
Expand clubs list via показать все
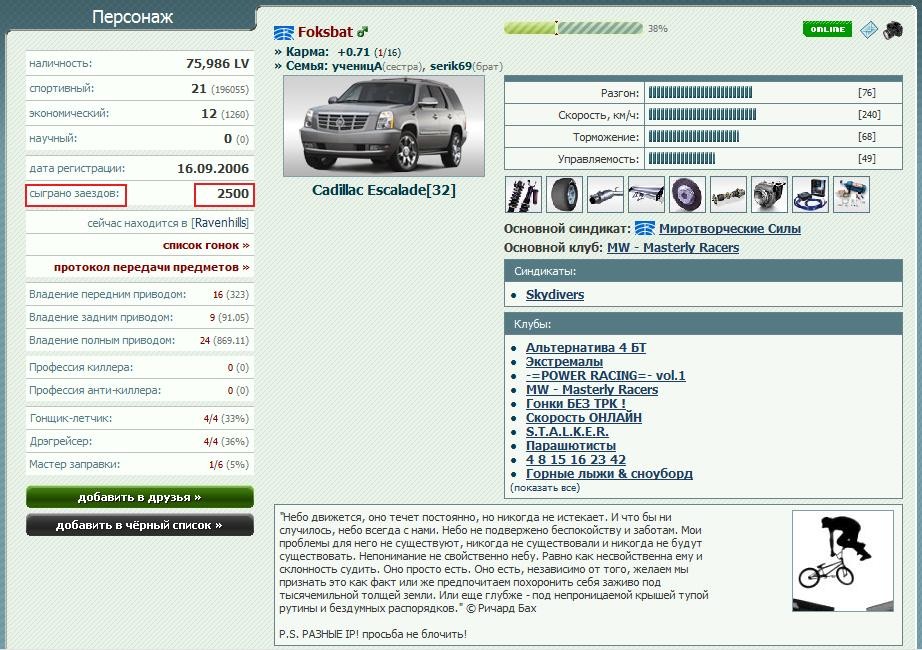[x=545, y=488]
